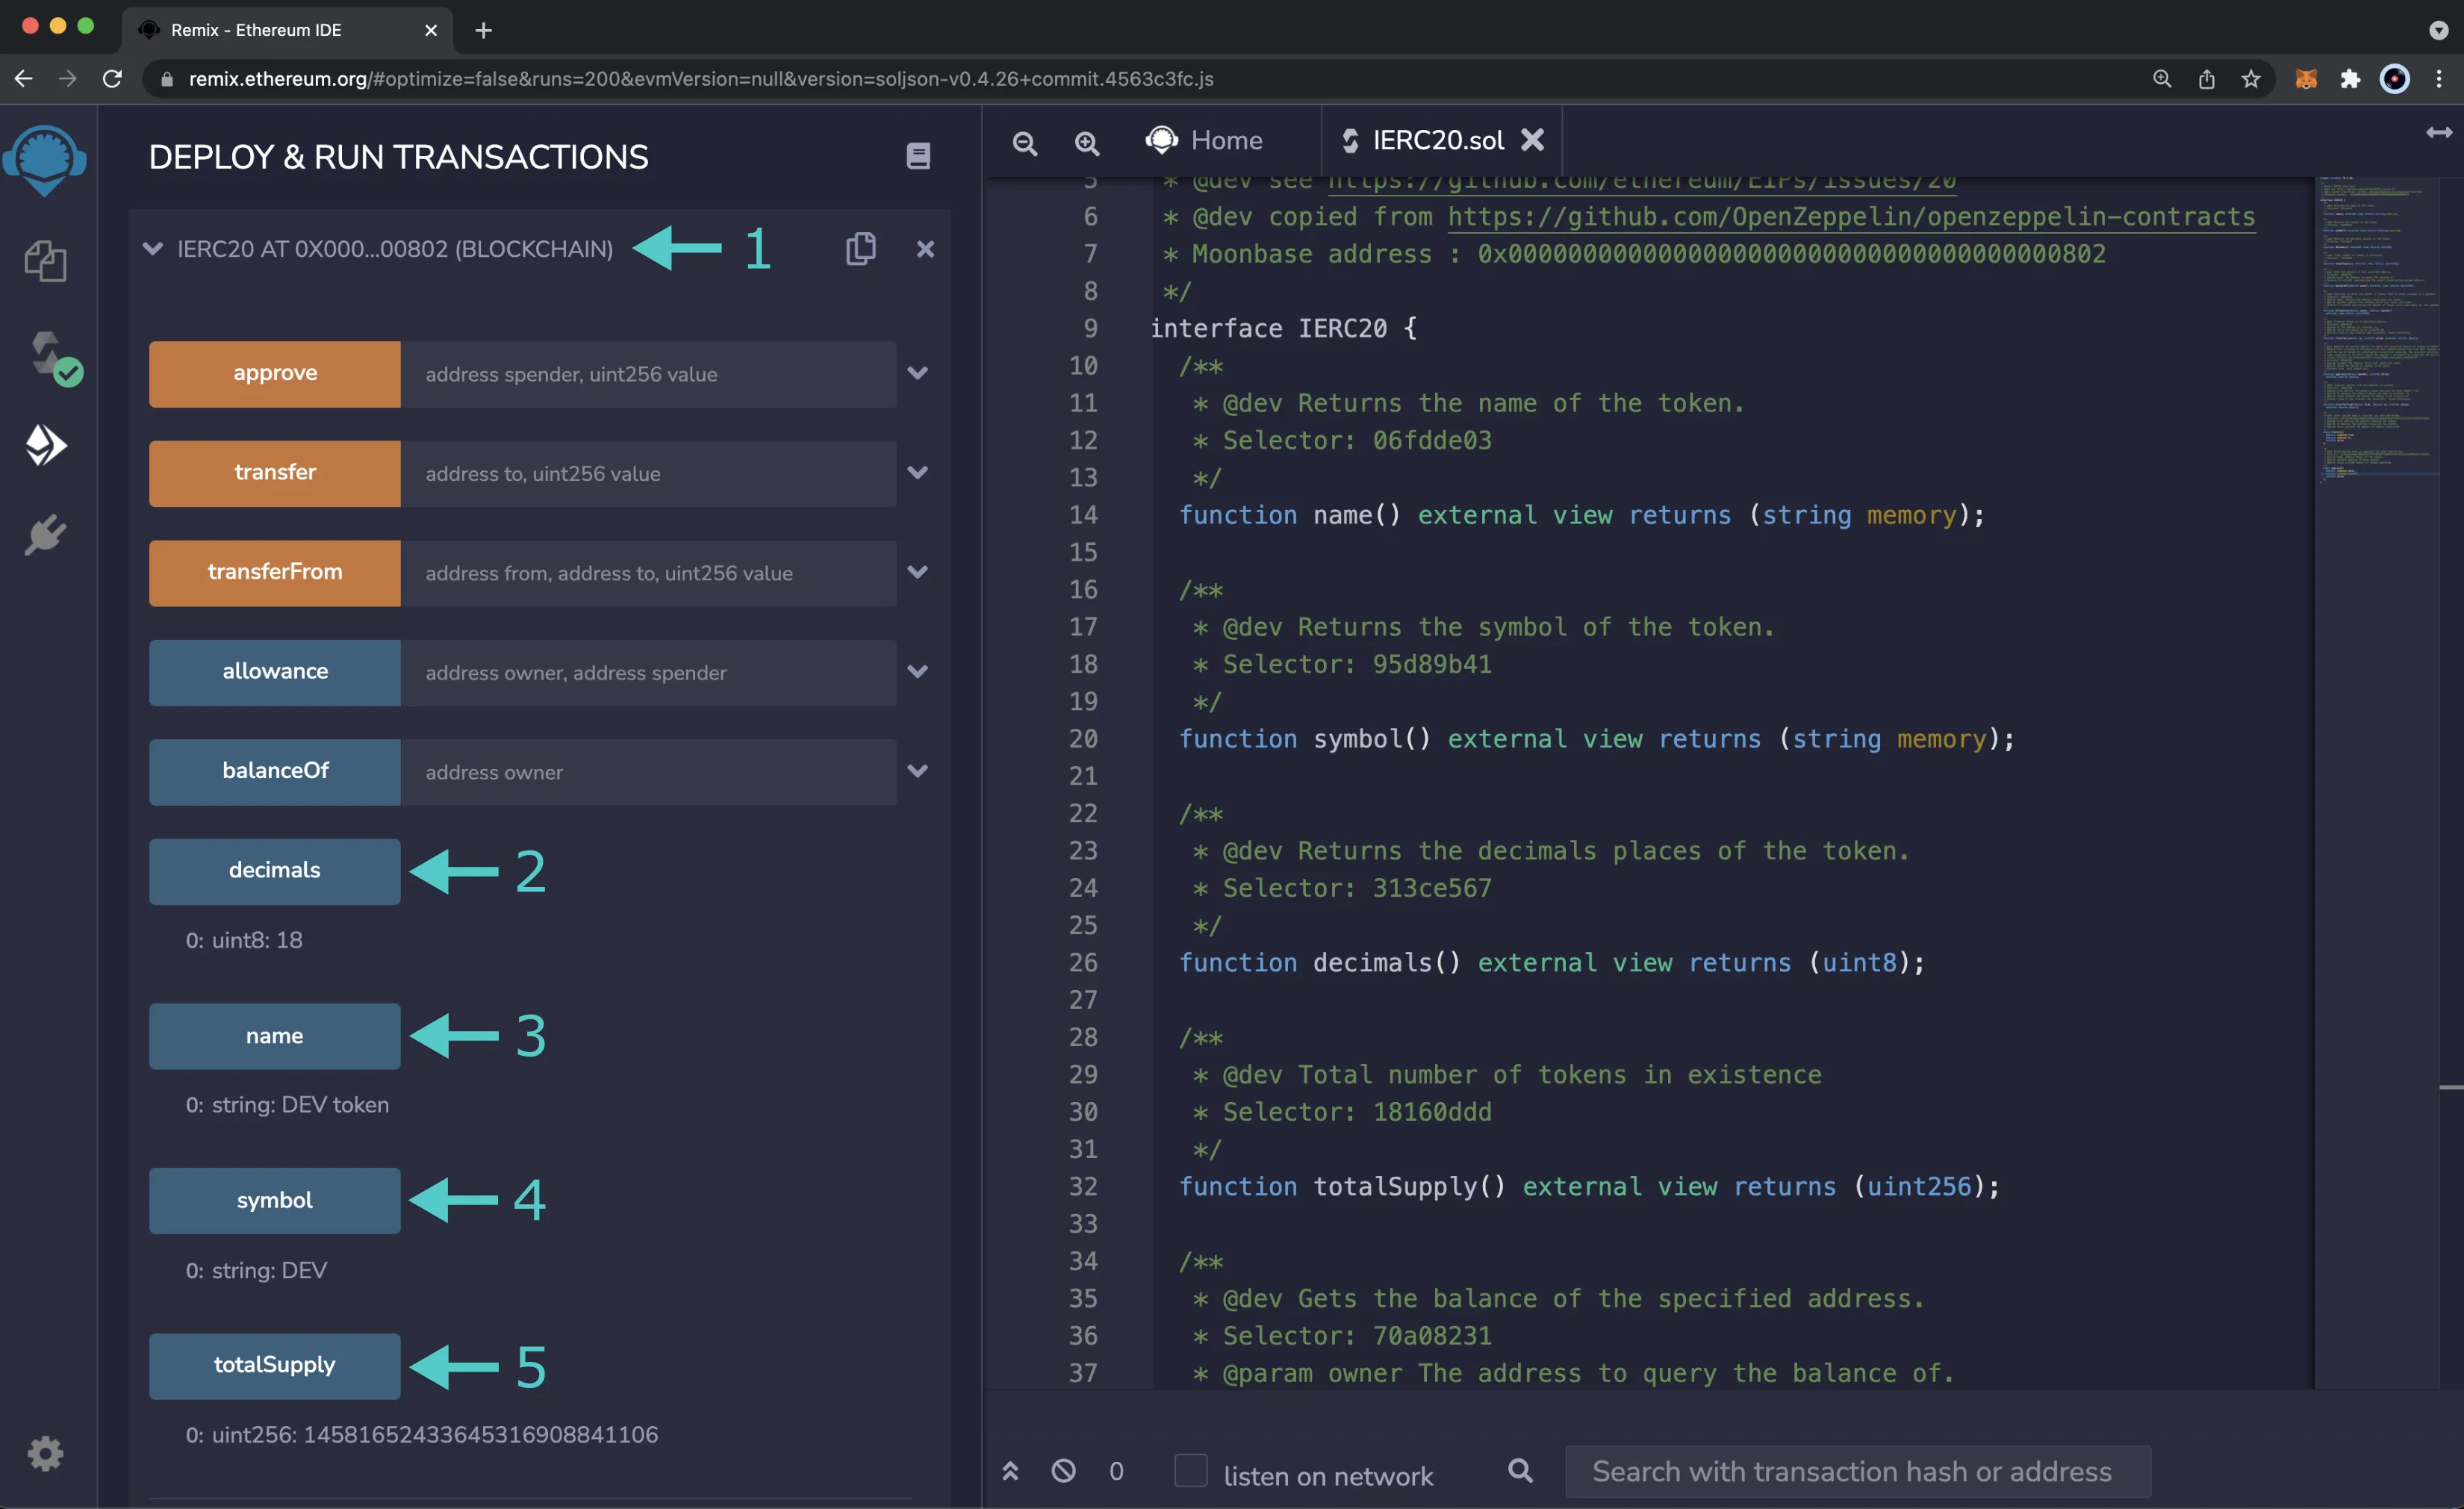The image size is (2464, 1509).
Task: Expand the balanceOf function parameters
Action: [x=917, y=770]
